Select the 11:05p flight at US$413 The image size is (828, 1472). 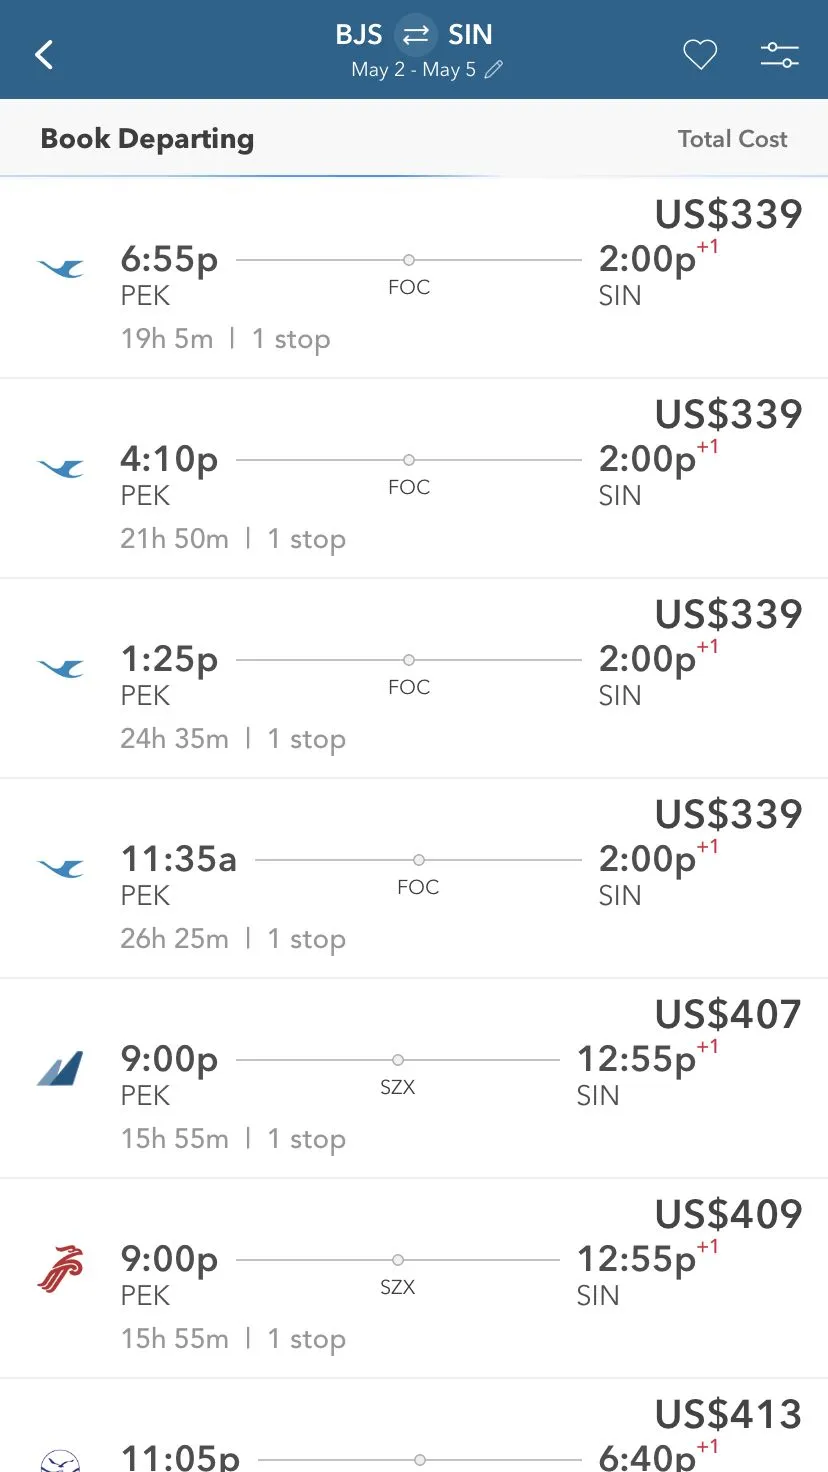pyautogui.click(x=410, y=1445)
